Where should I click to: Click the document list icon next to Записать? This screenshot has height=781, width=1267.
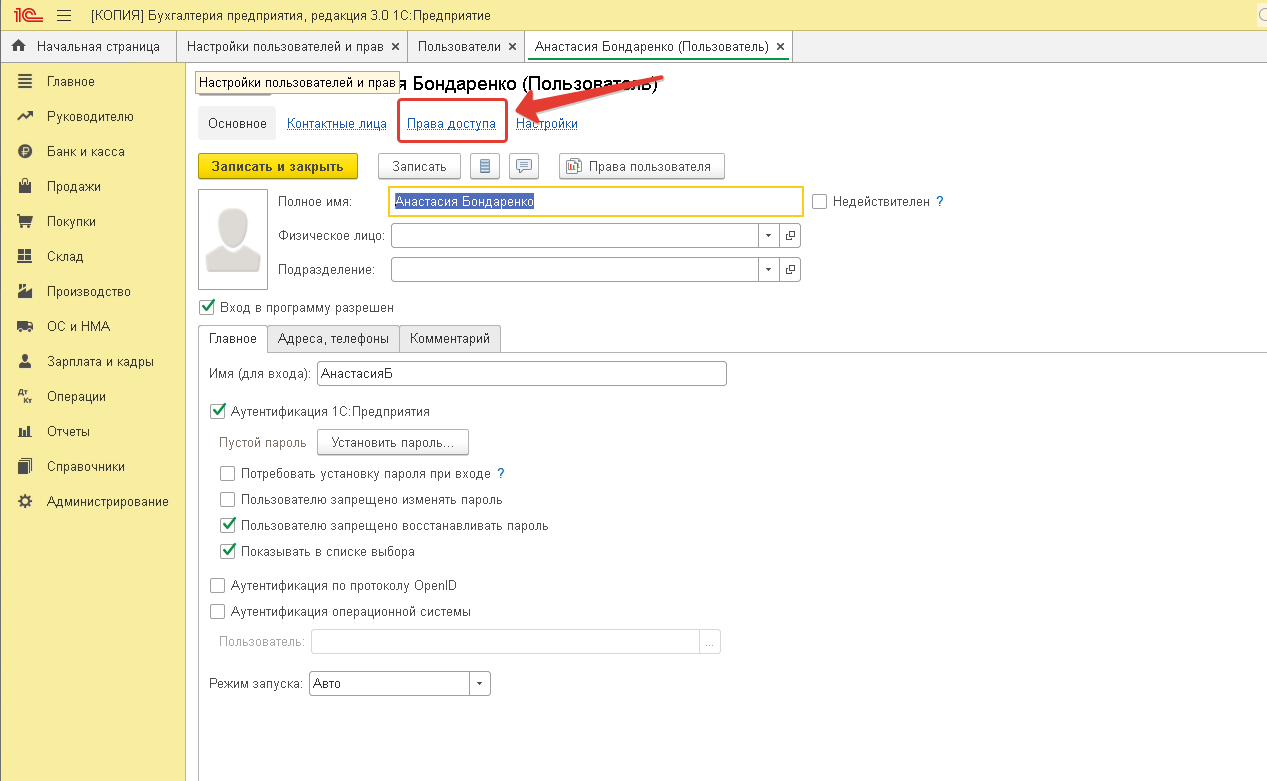[485, 166]
